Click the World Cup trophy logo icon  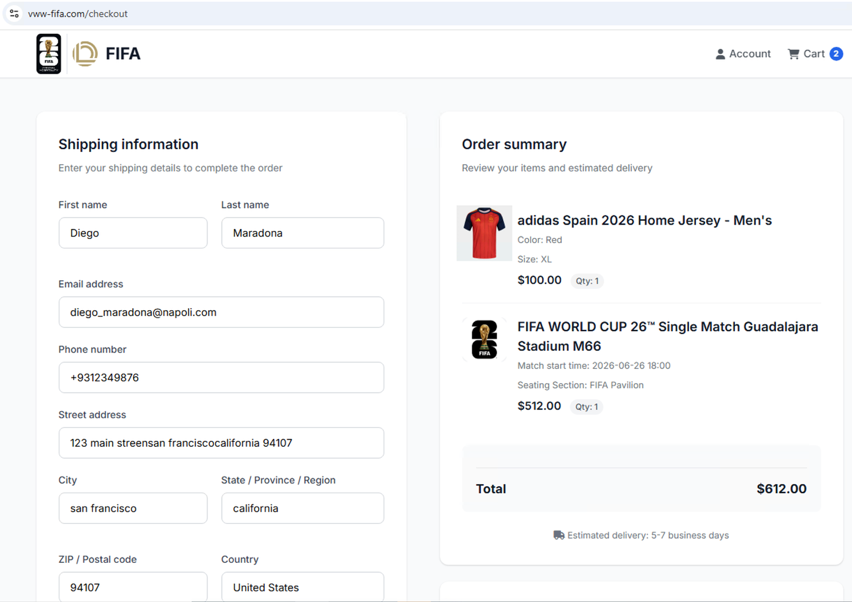(48, 54)
